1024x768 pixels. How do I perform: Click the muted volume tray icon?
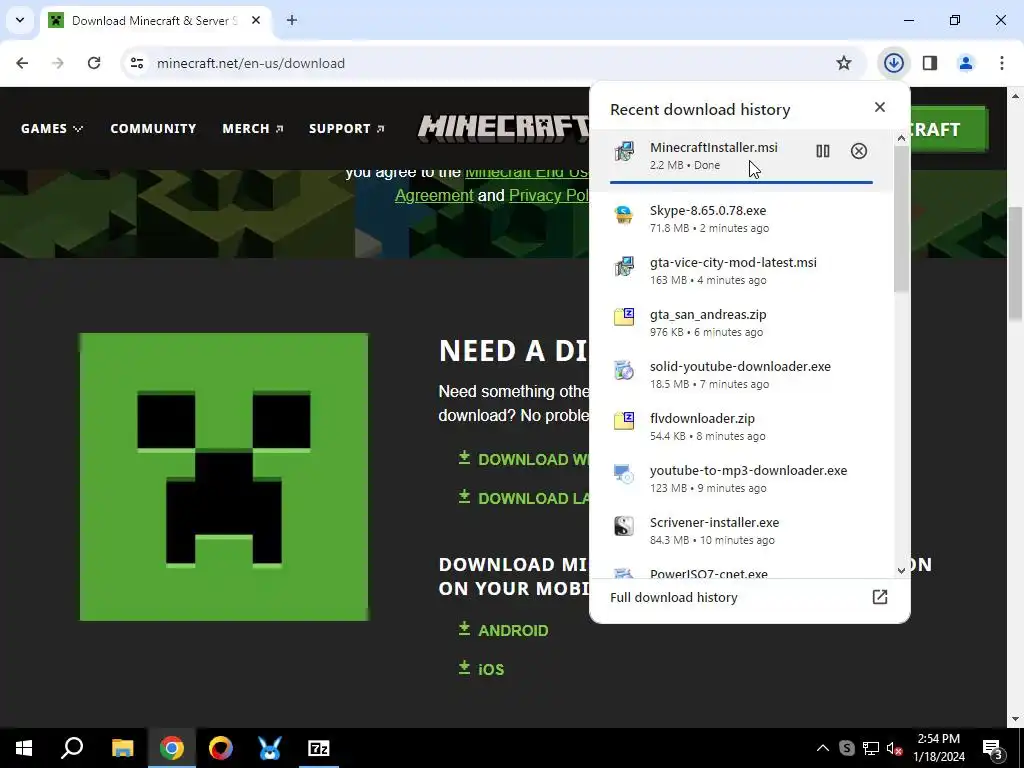[x=894, y=748]
